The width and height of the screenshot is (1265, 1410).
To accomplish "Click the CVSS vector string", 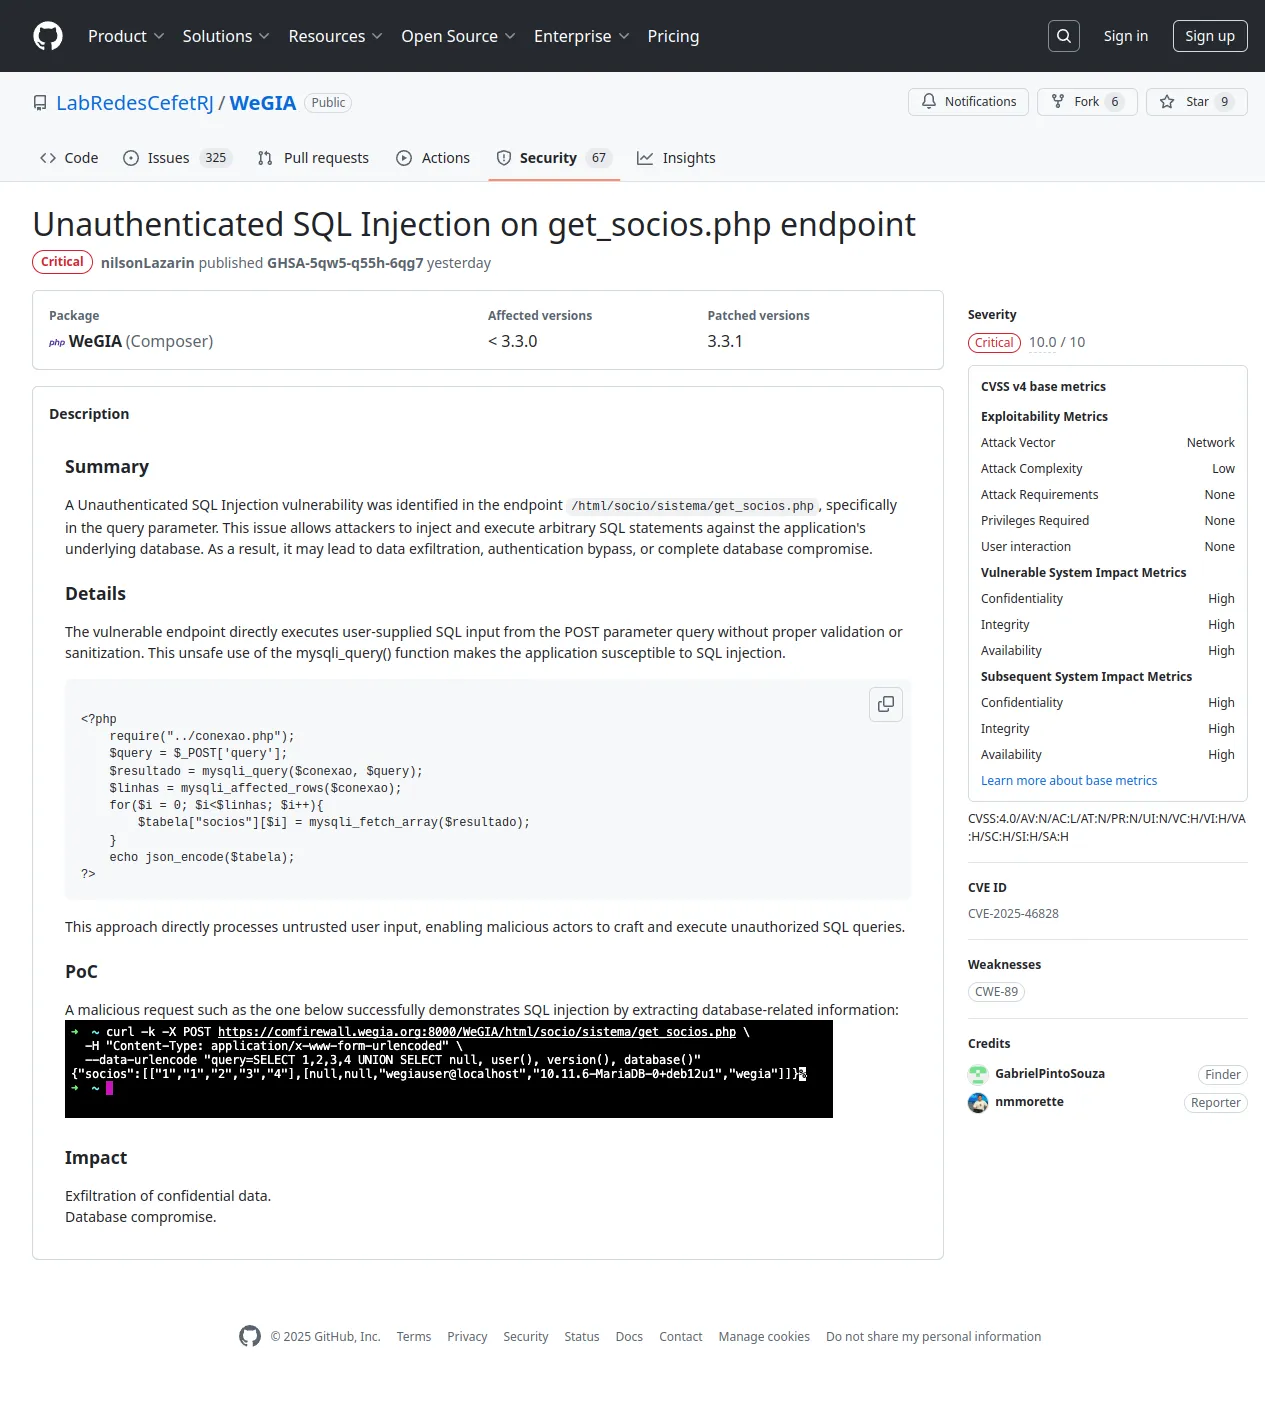I will 1107,828.
